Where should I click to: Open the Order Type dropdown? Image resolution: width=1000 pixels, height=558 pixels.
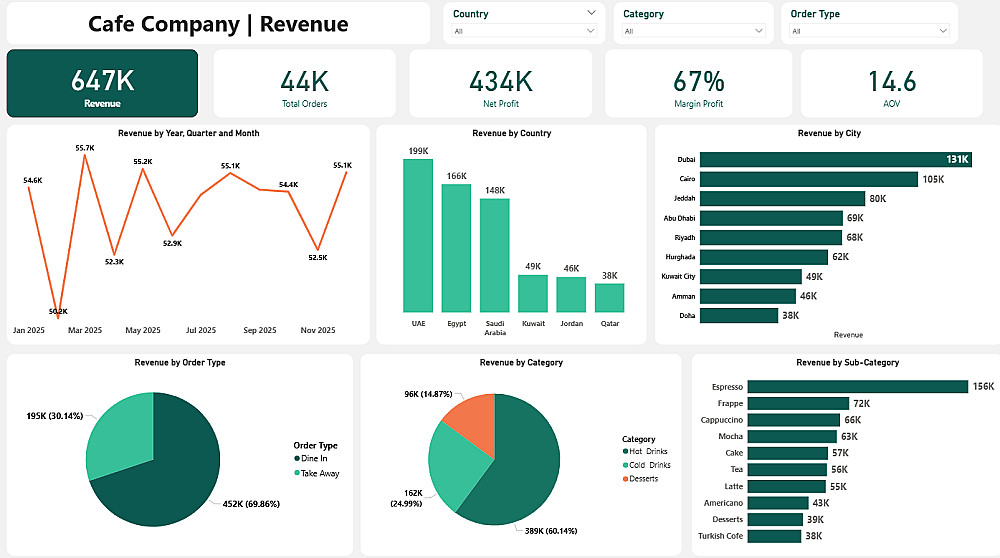pyautogui.click(x=869, y=31)
